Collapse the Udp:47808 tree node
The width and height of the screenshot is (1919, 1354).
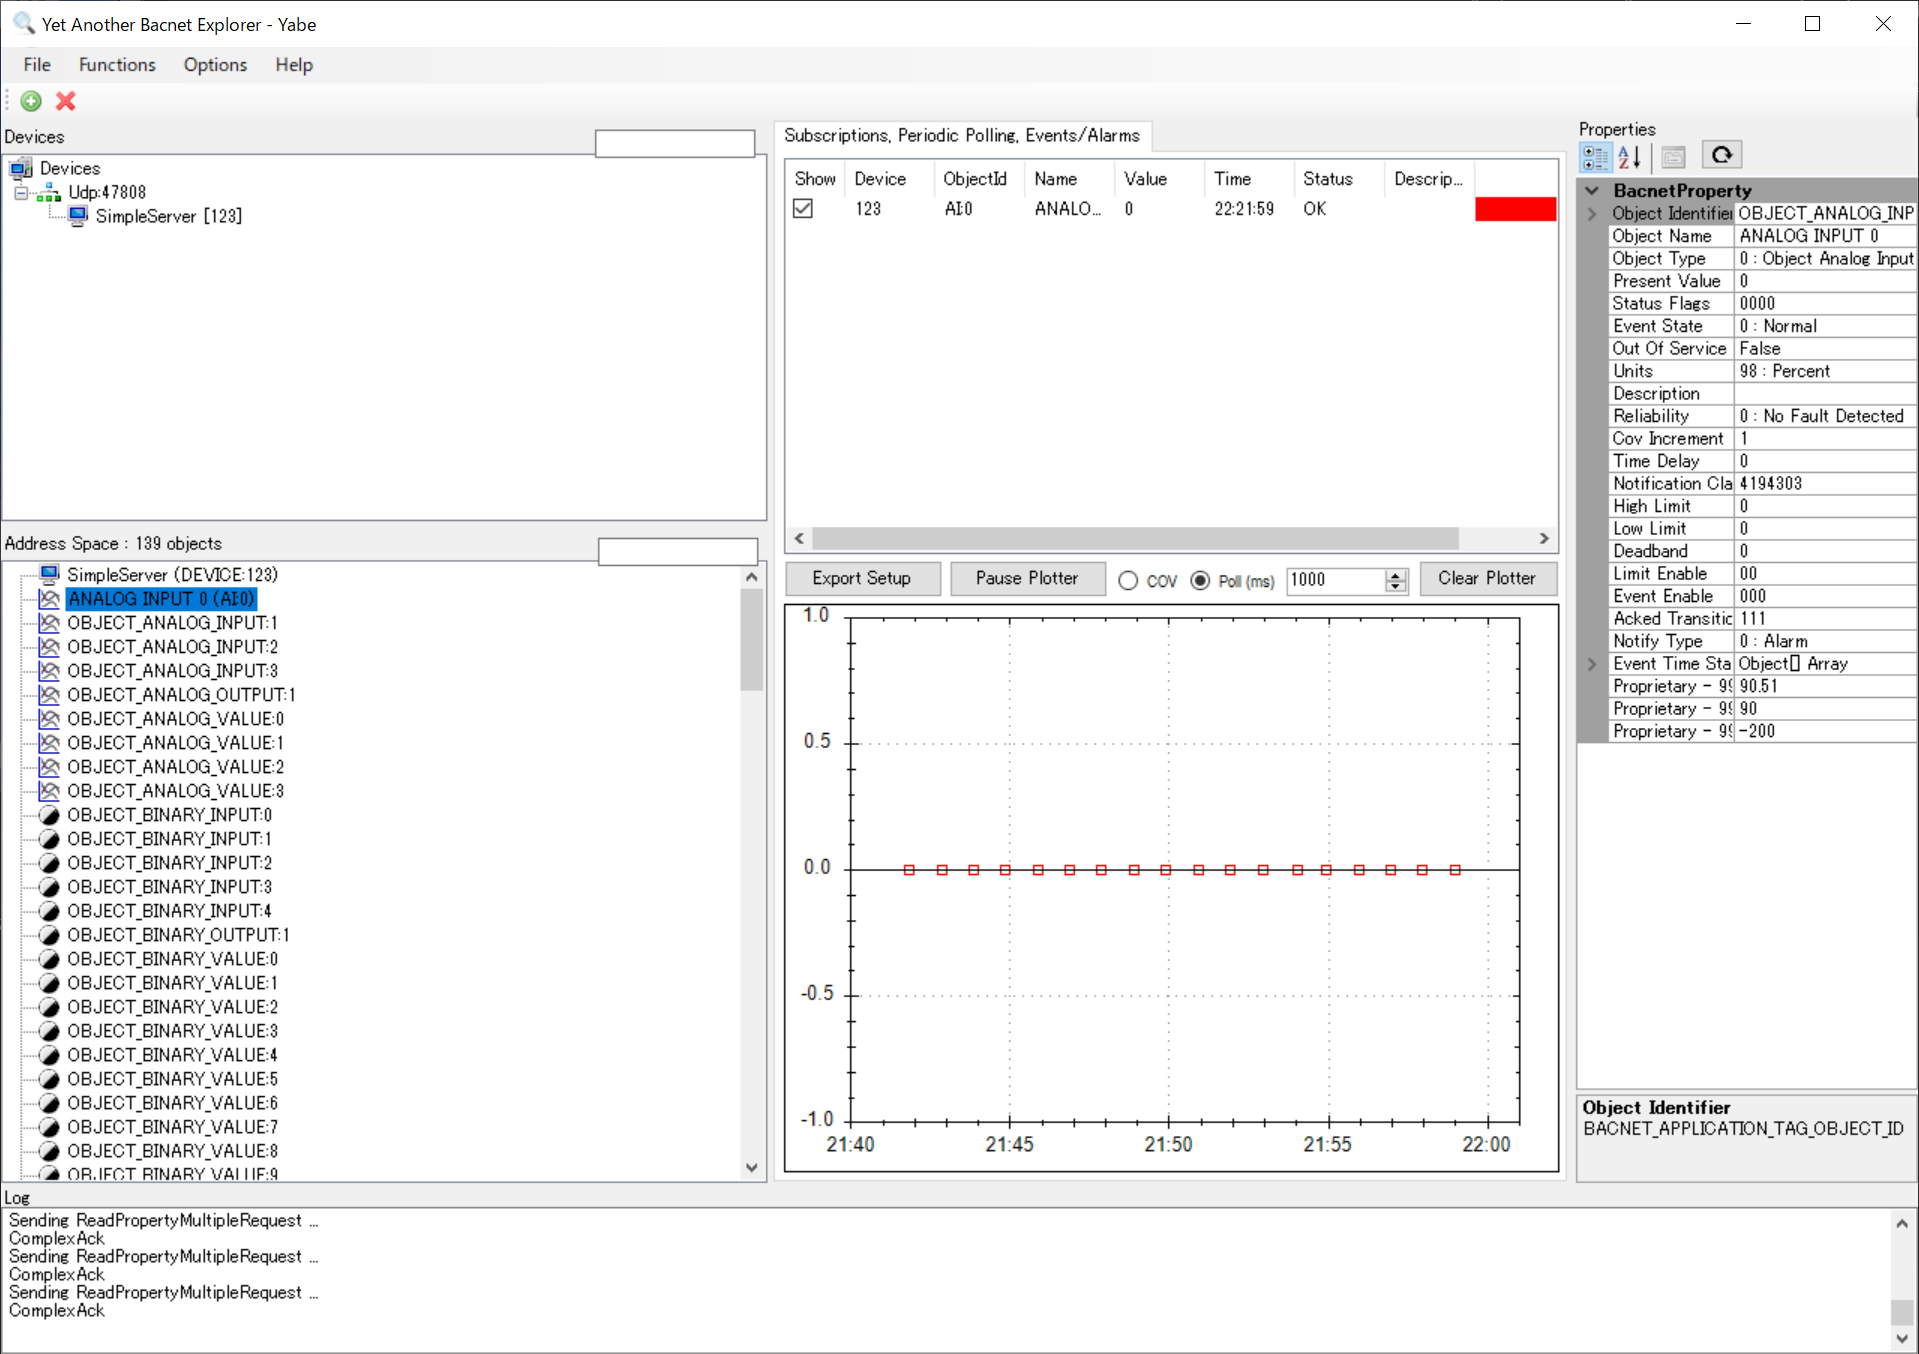[x=22, y=192]
